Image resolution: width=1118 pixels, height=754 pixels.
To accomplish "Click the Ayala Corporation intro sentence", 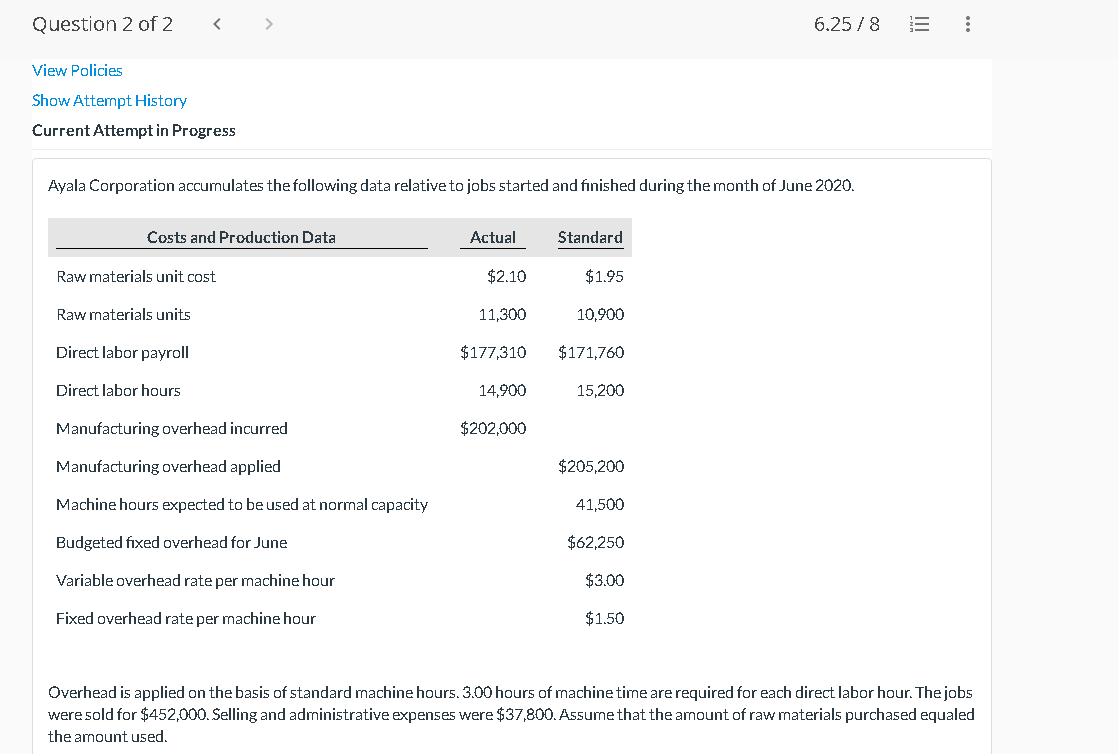I will (451, 186).
